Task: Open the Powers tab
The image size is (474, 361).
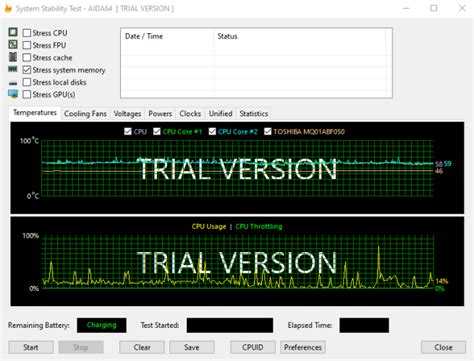Action: point(160,114)
